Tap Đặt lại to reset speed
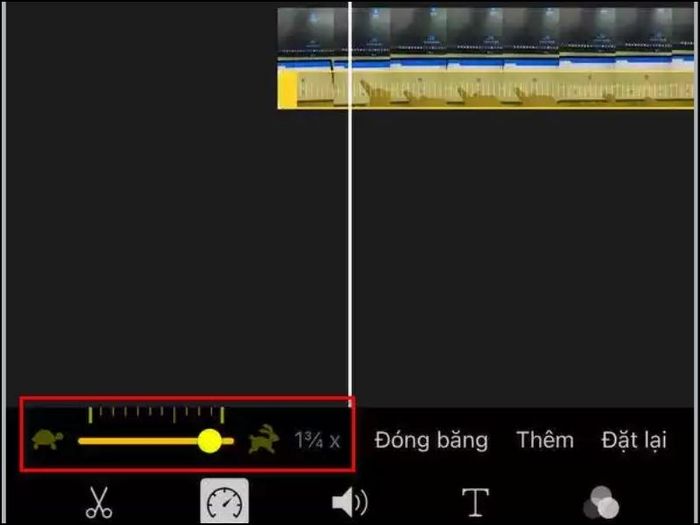Viewport: 700px width, 525px height. coord(634,440)
